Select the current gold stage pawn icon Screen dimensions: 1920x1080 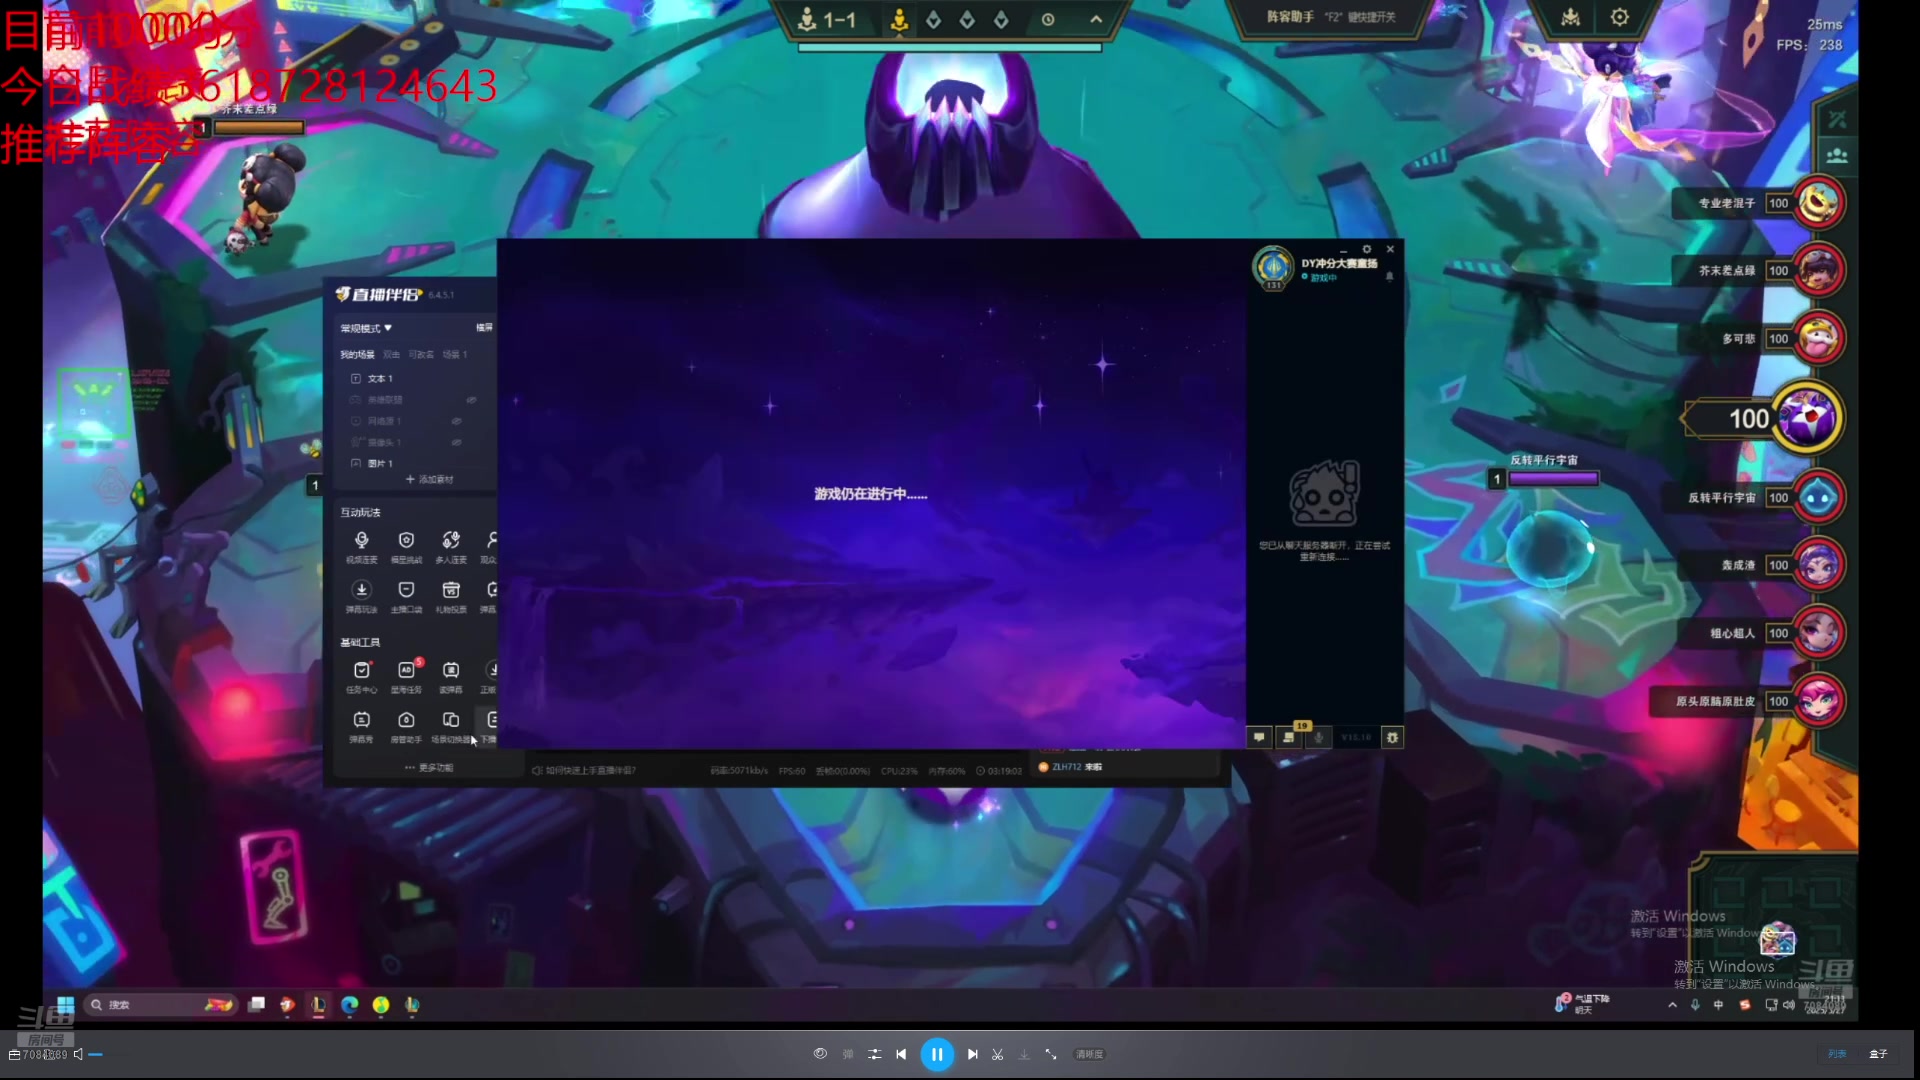point(899,20)
